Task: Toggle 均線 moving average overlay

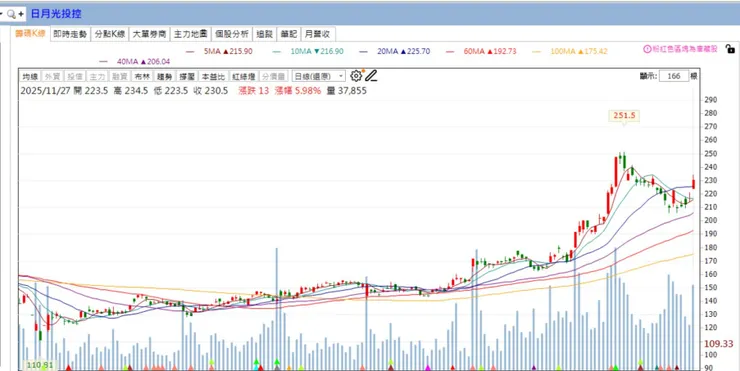Action: point(30,76)
